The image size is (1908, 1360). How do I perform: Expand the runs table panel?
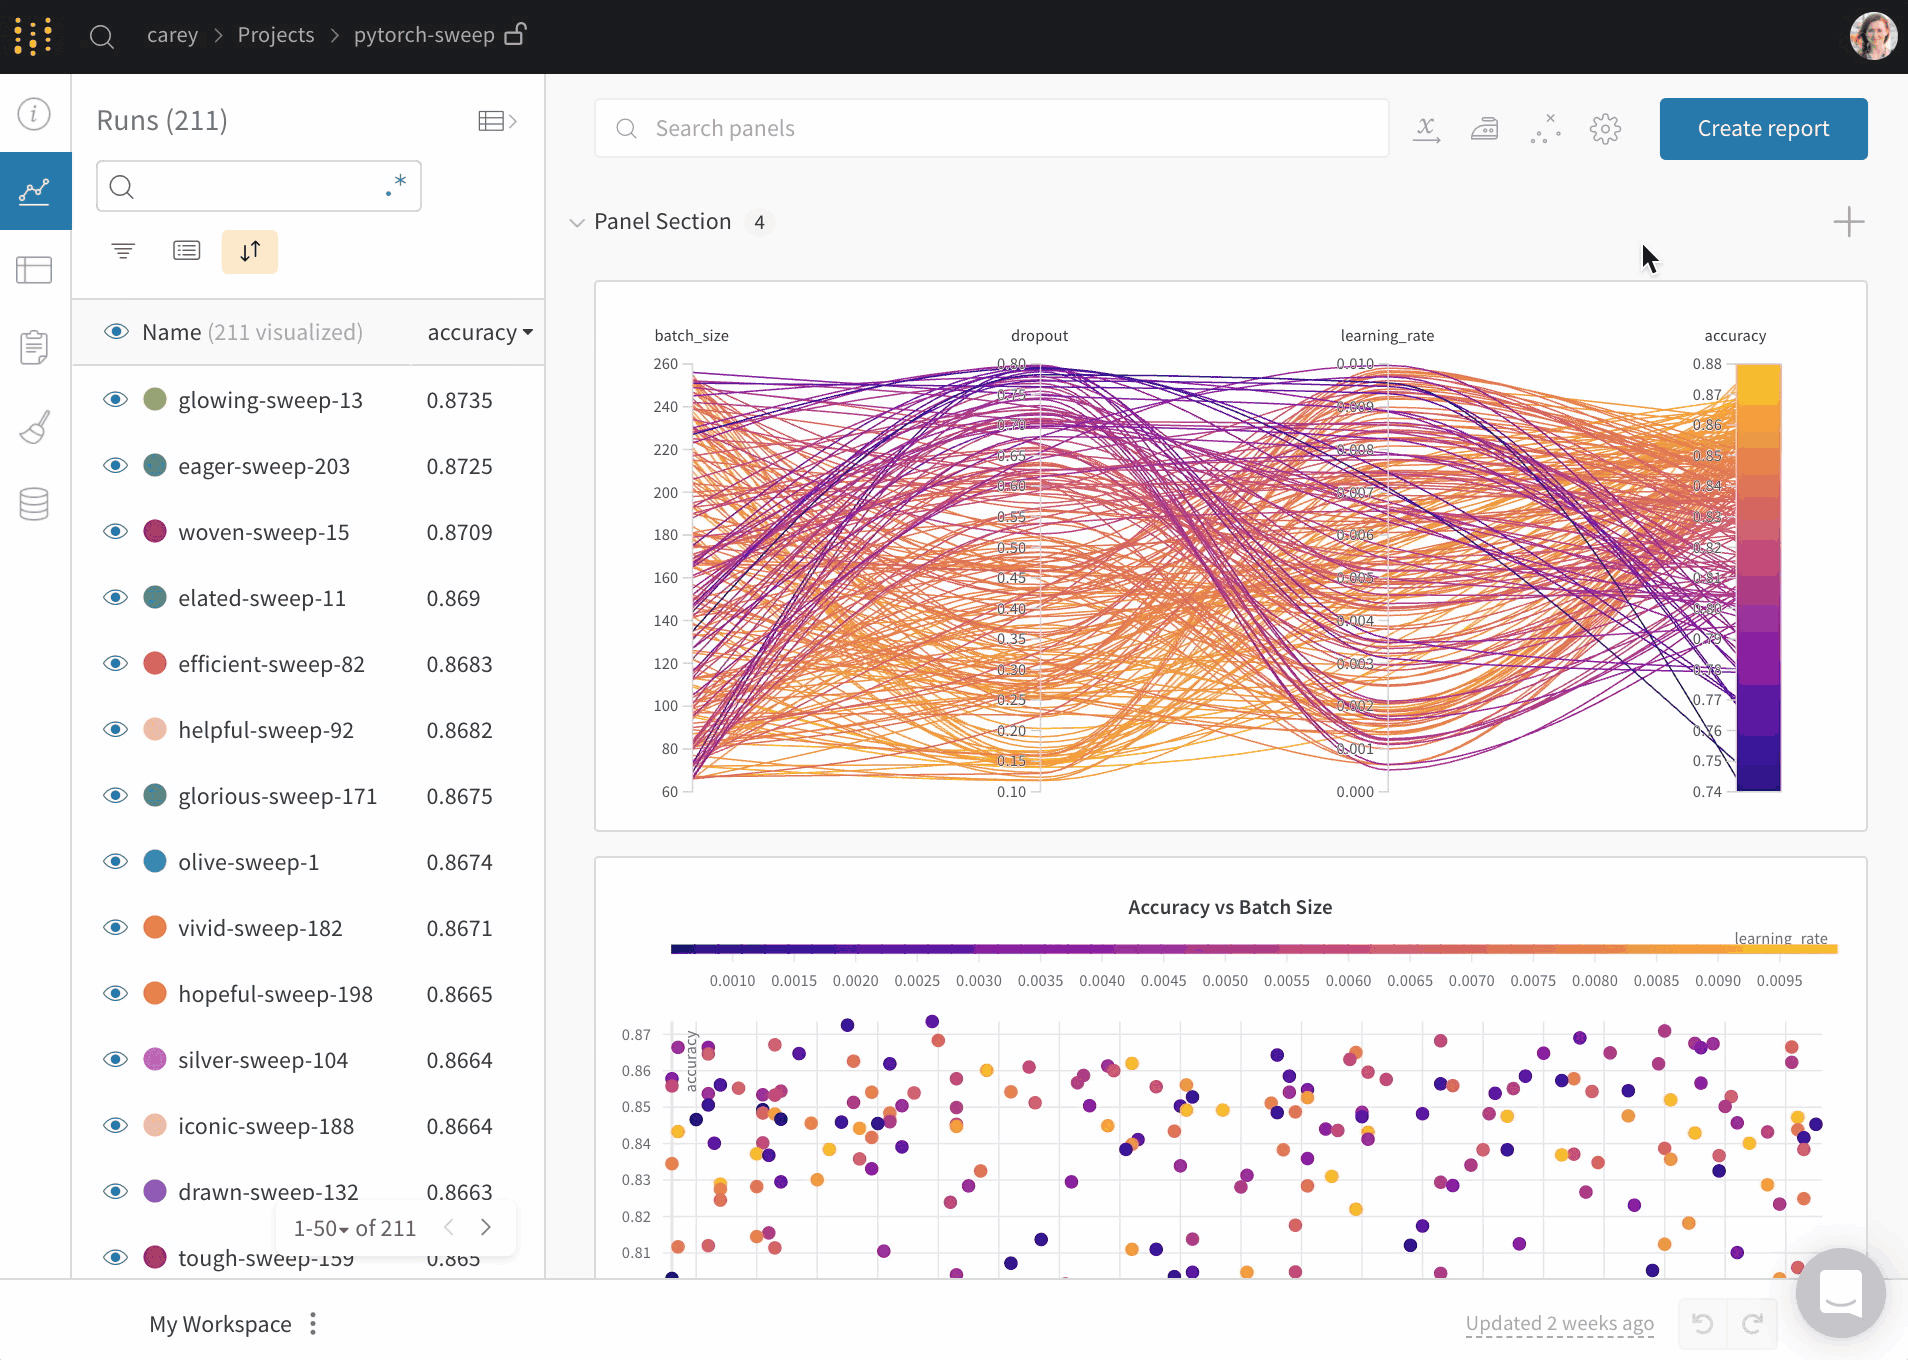pos(497,121)
